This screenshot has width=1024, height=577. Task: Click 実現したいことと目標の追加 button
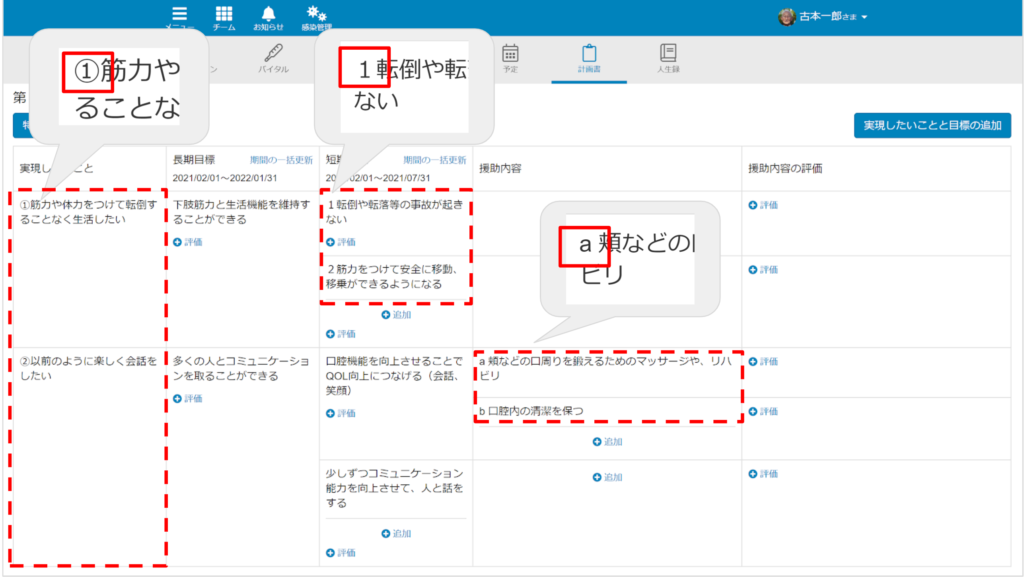coord(933,125)
